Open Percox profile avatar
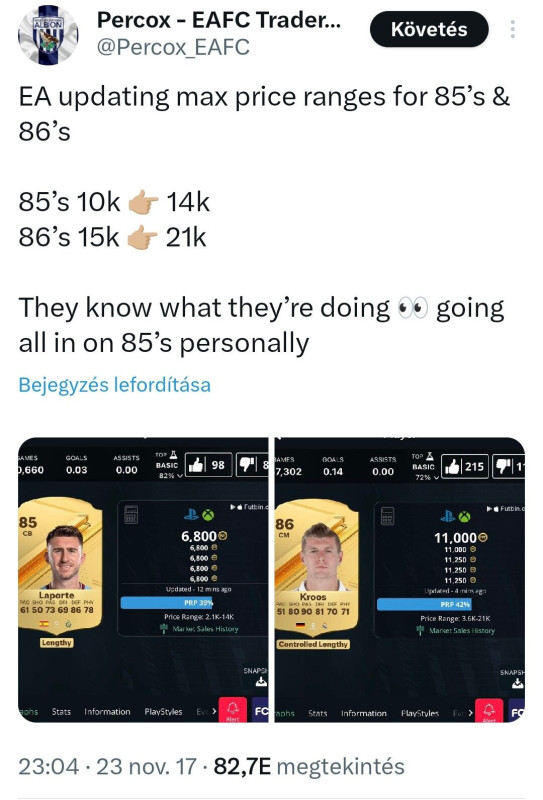The width and height of the screenshot is (543, 800). (48, 35)
